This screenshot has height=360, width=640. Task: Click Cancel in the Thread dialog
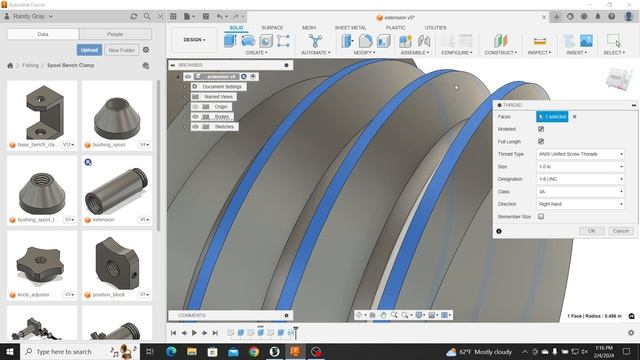click(x=621, y=231)
